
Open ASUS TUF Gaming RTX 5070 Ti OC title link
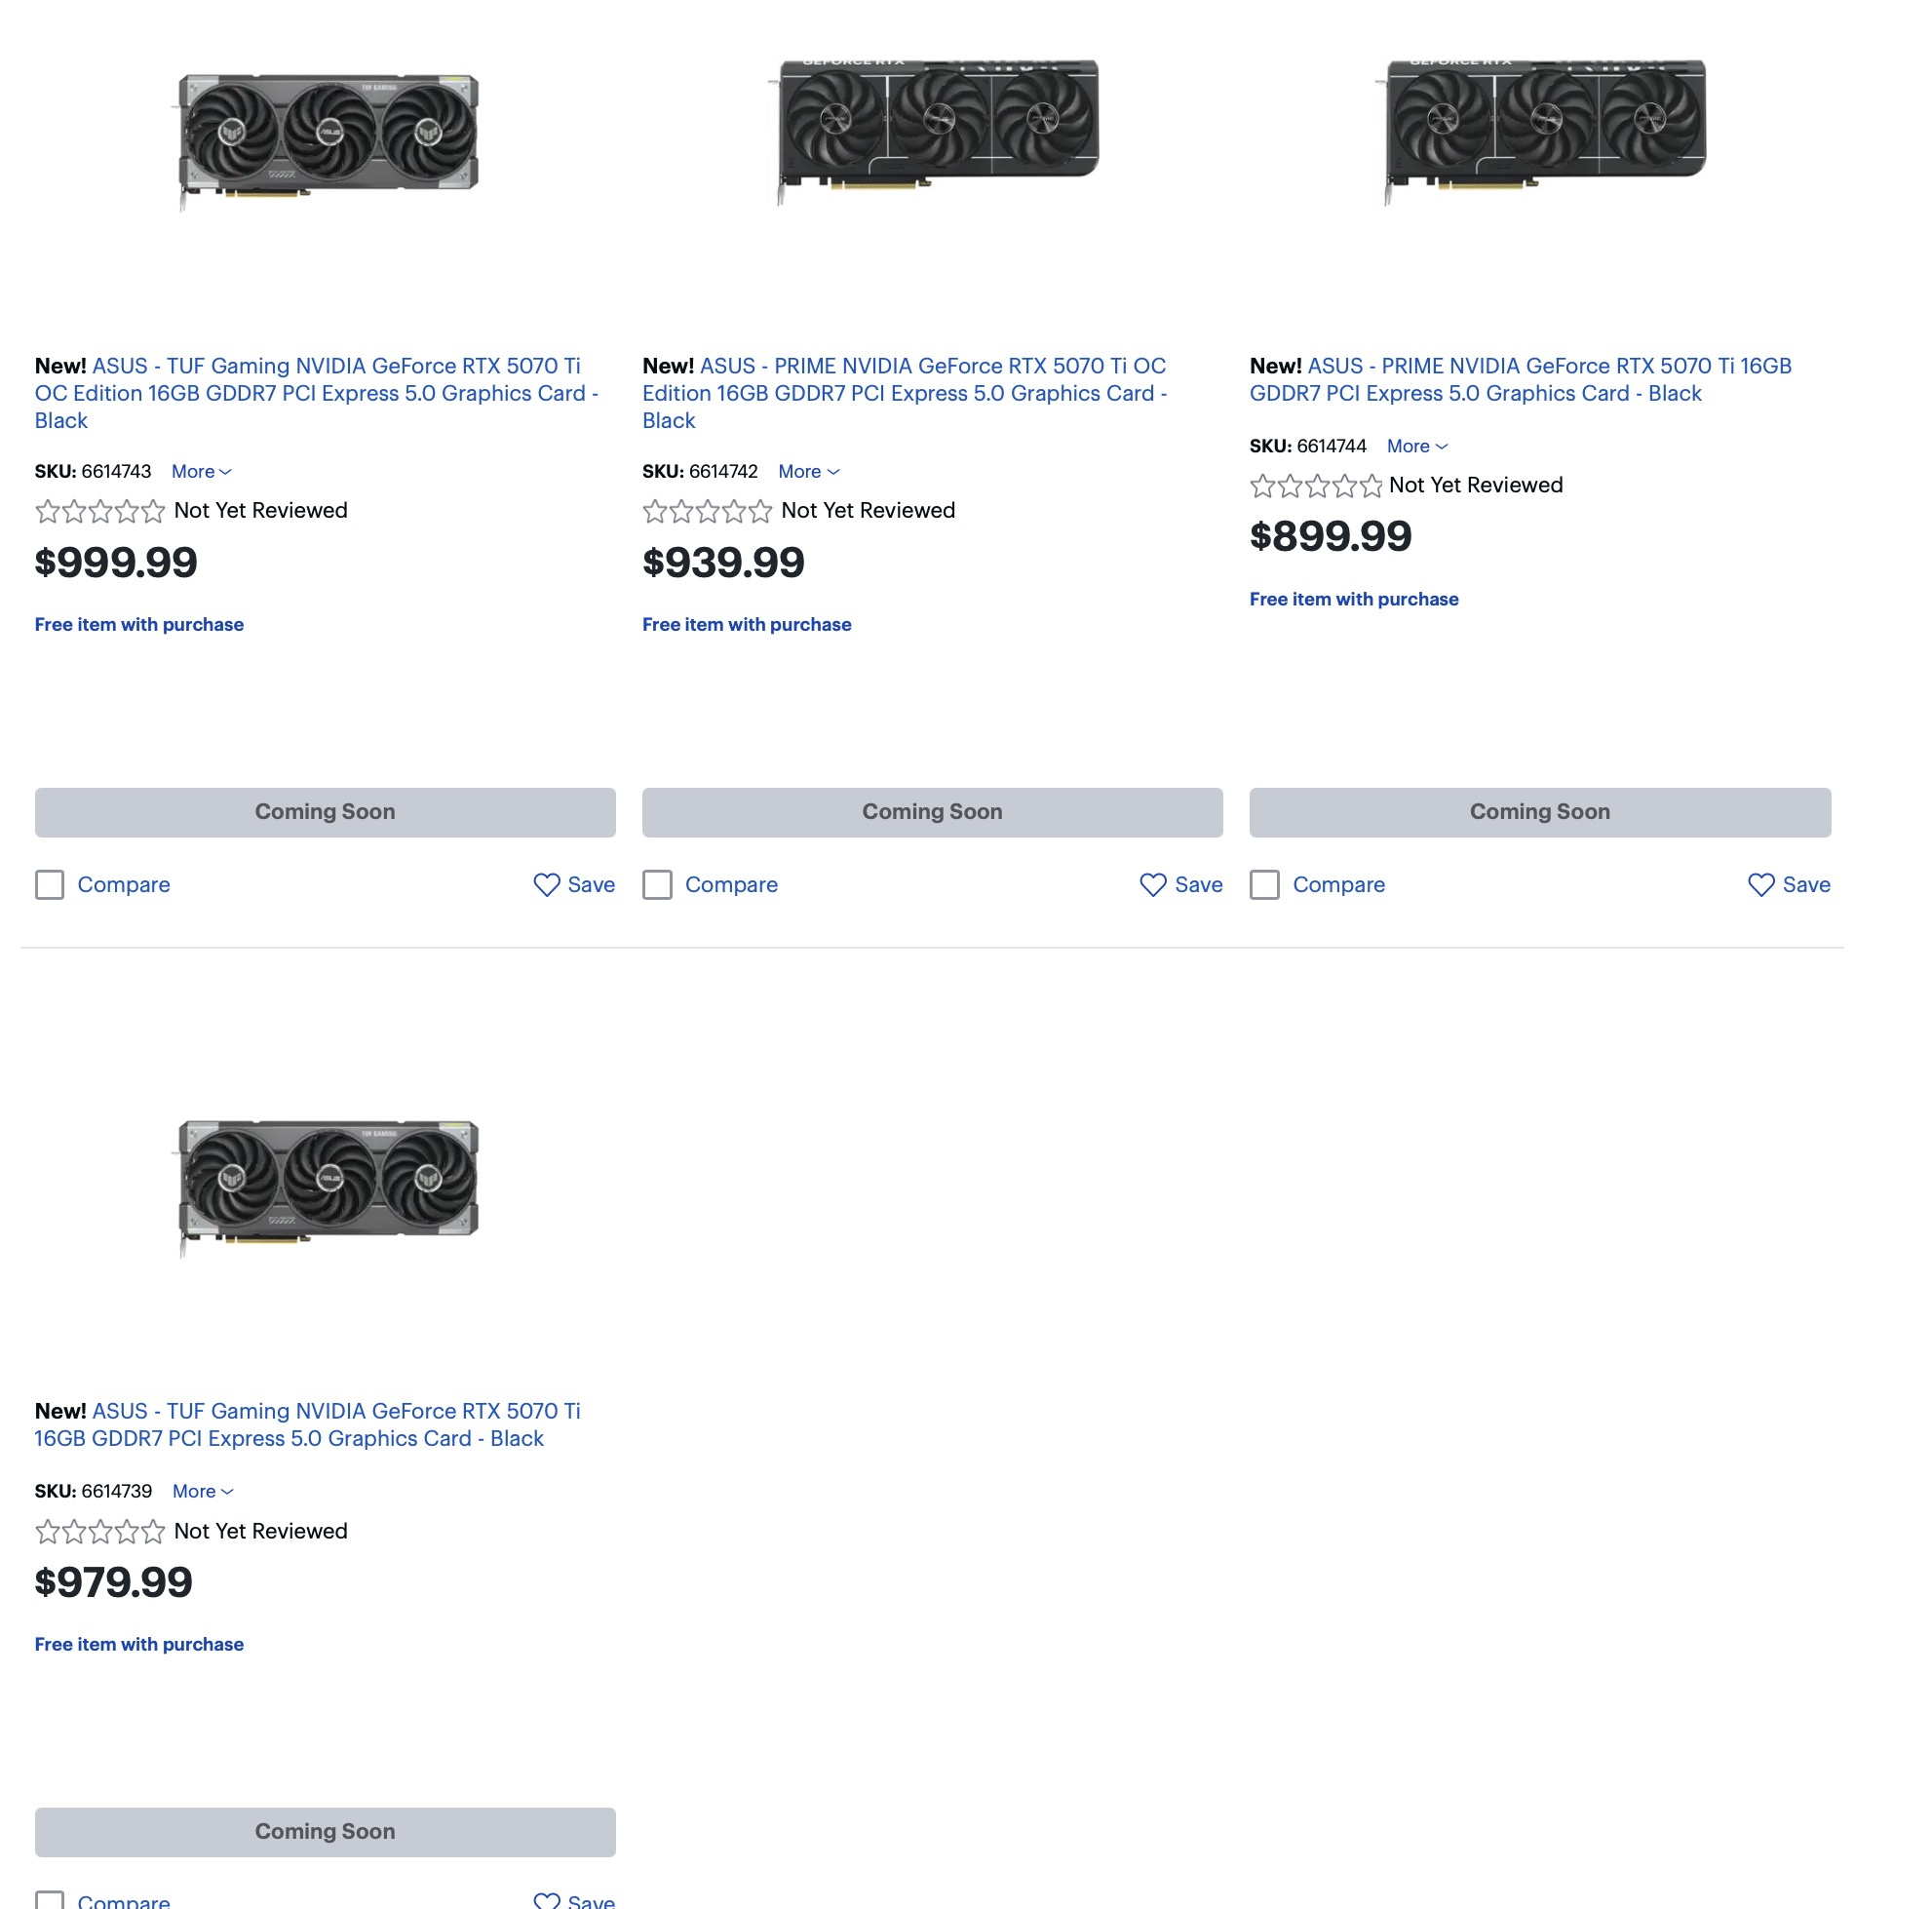pyautogui.click(x=316, y=393)
